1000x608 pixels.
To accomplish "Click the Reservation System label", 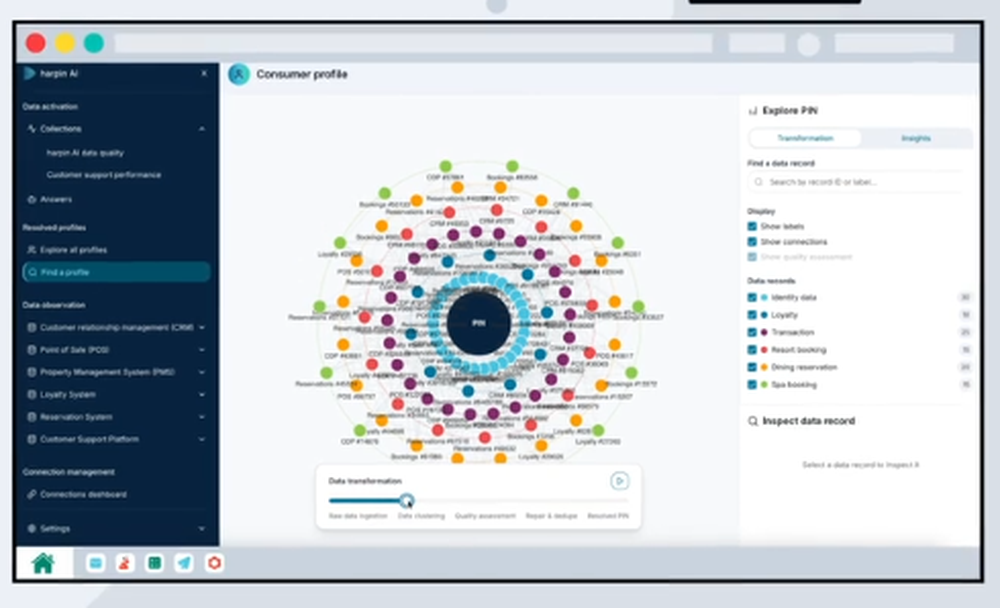I will click(x=76, y=417).
